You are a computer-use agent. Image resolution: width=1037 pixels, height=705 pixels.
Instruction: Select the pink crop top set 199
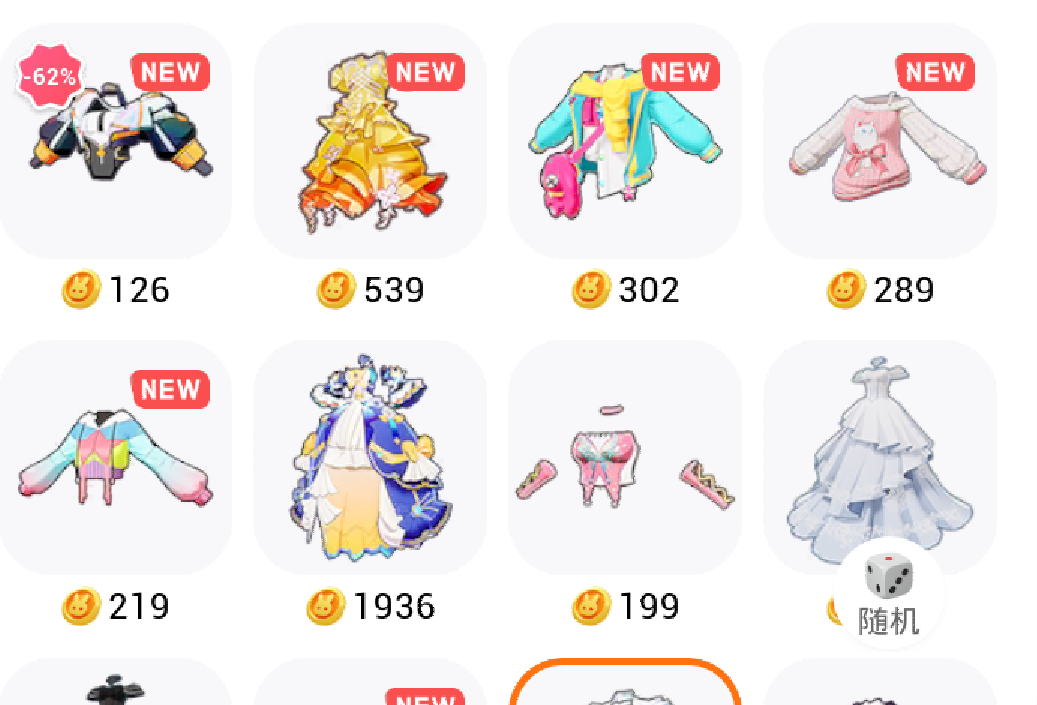(625, 458)
